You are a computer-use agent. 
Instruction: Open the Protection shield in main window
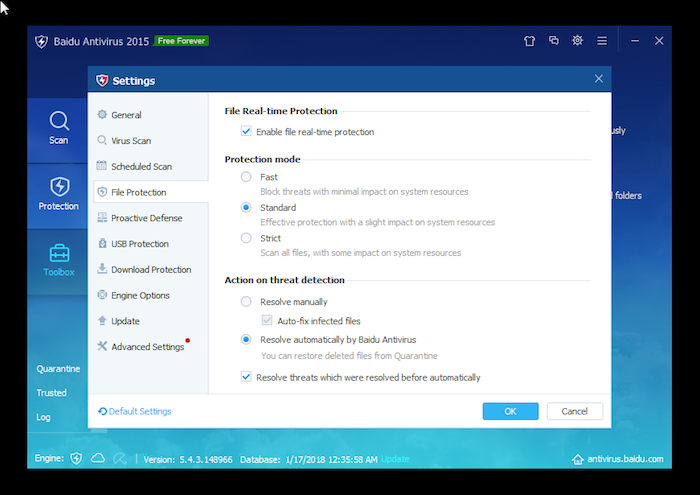pyautogui.click(x=59, y=187)
